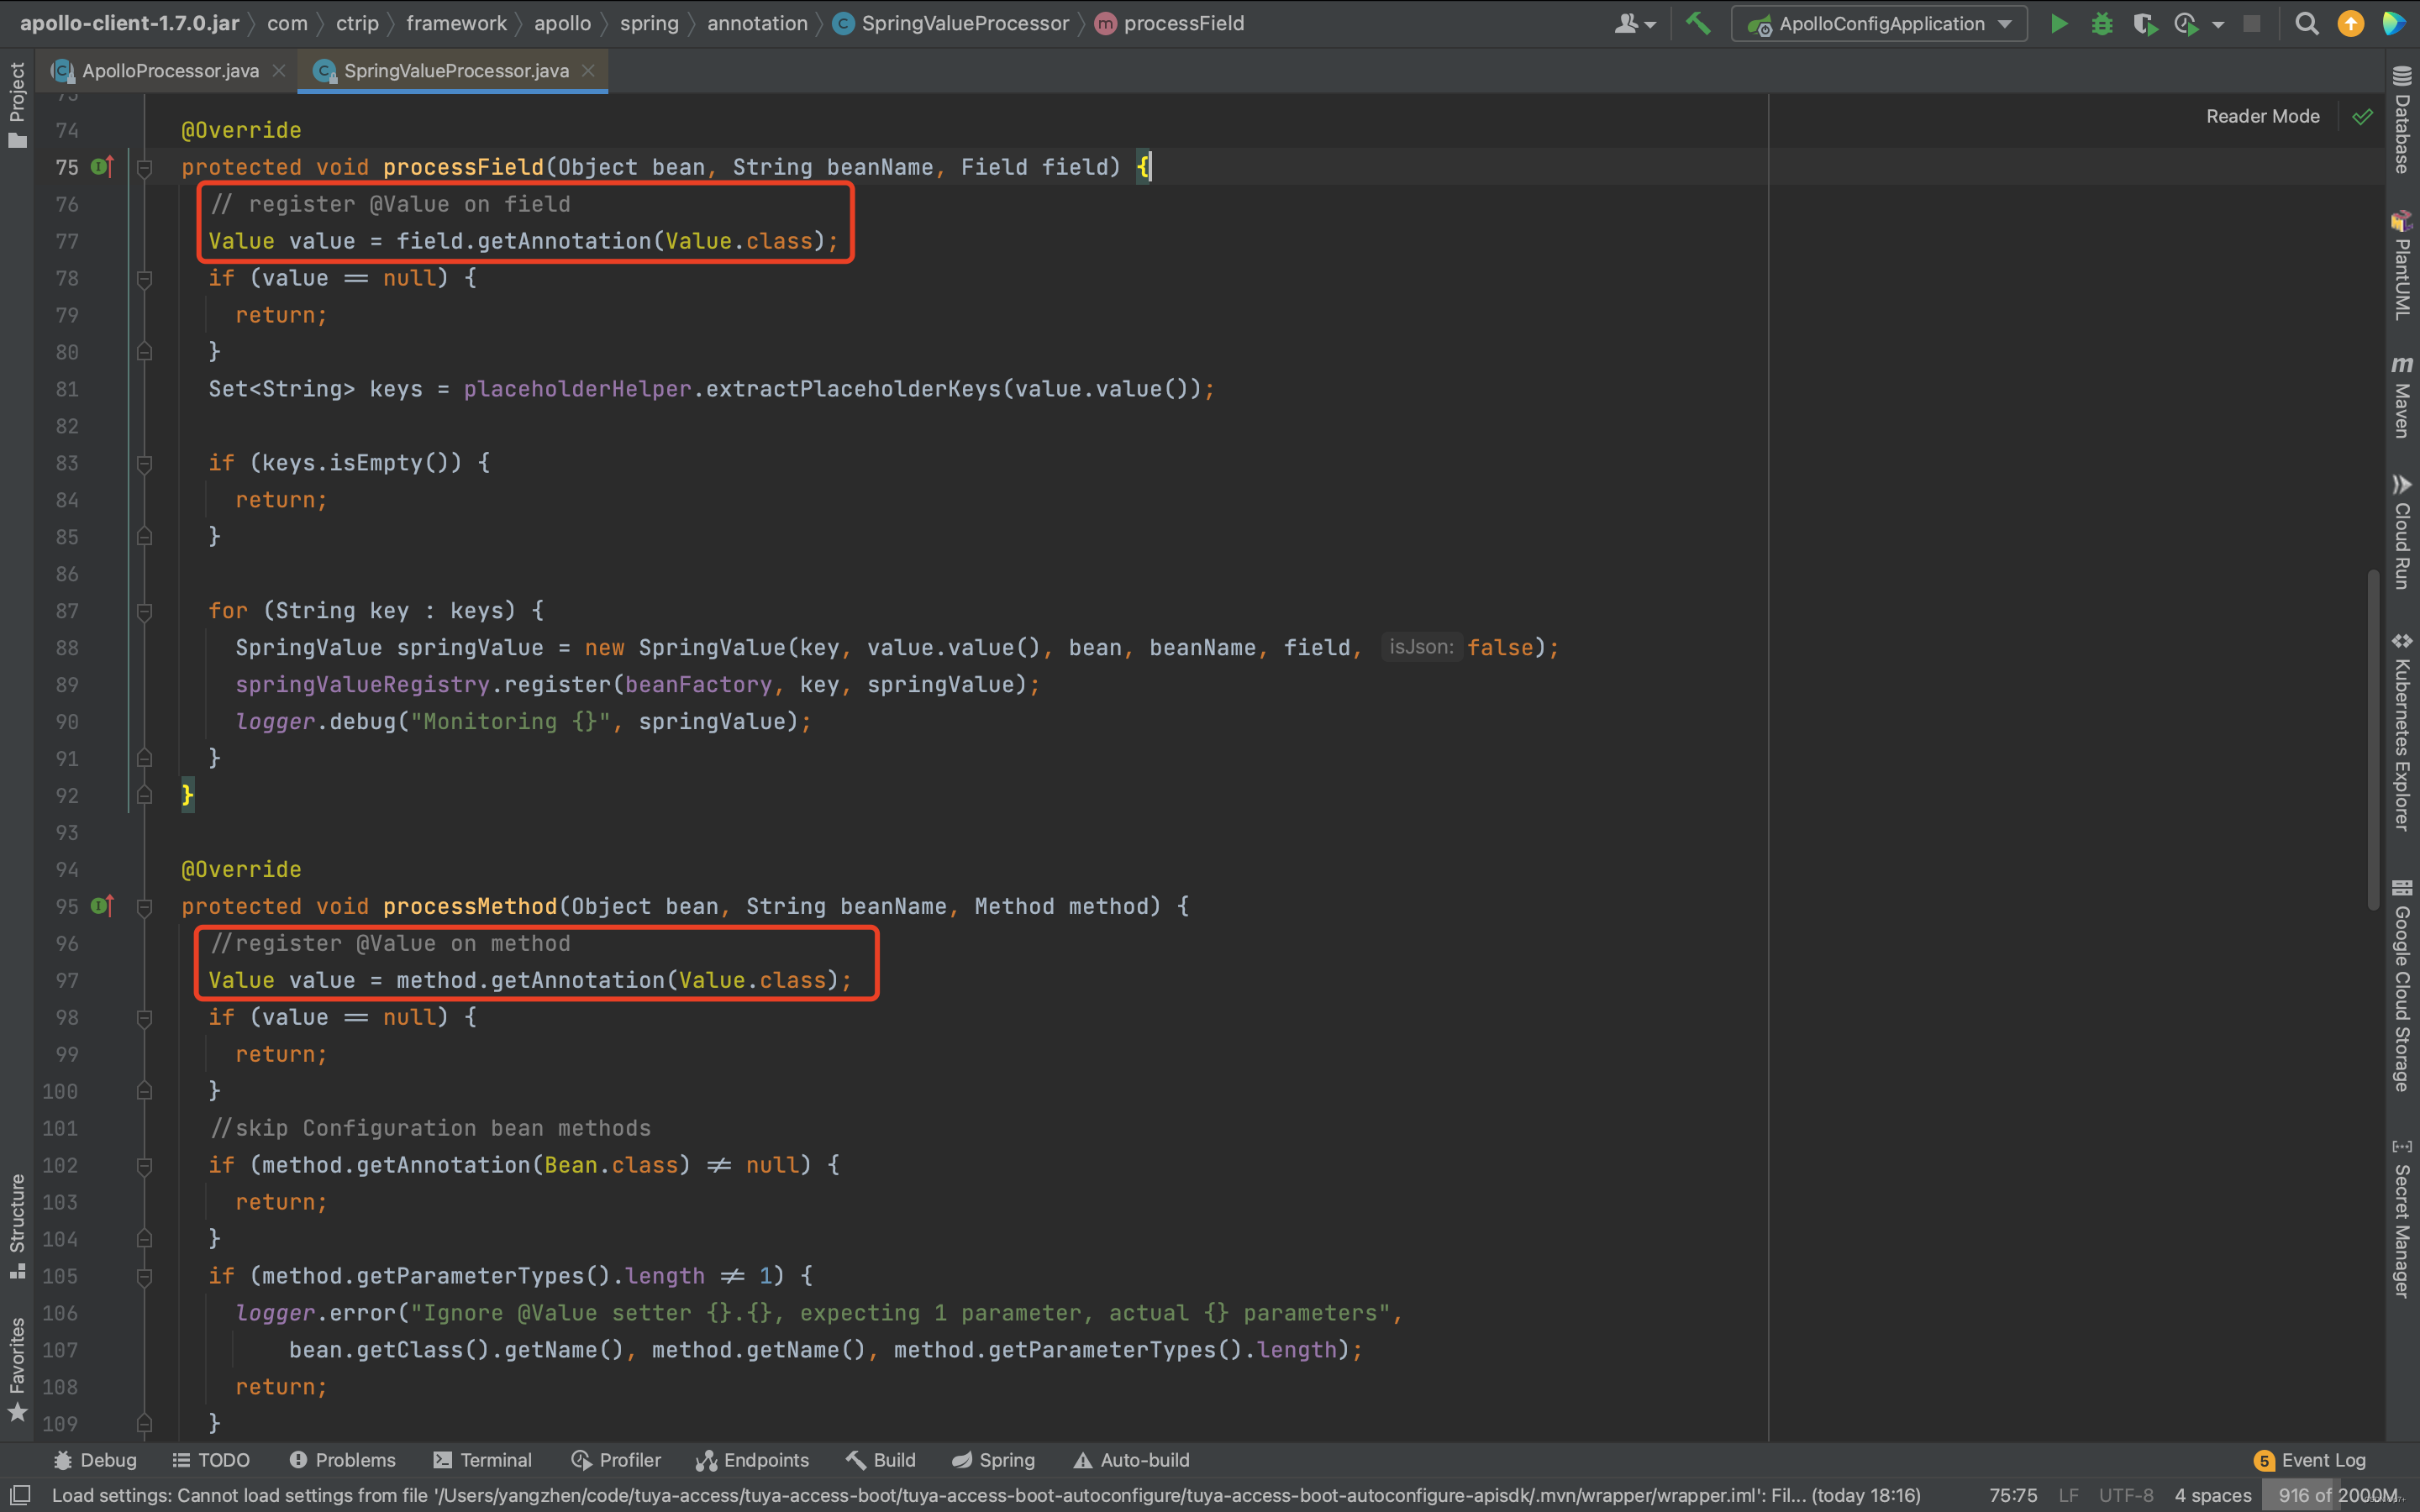Click the green inspection checkmark indicator

[2362, 117]
